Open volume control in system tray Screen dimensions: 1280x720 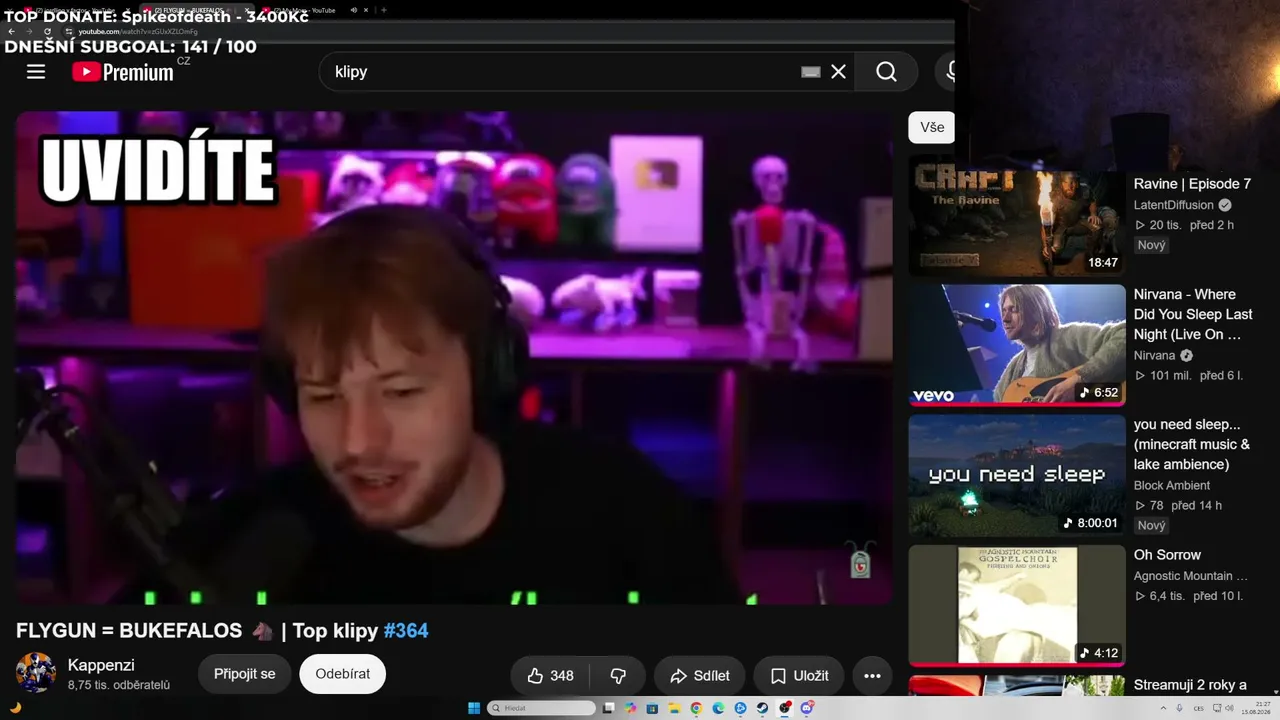point(1230,708)
